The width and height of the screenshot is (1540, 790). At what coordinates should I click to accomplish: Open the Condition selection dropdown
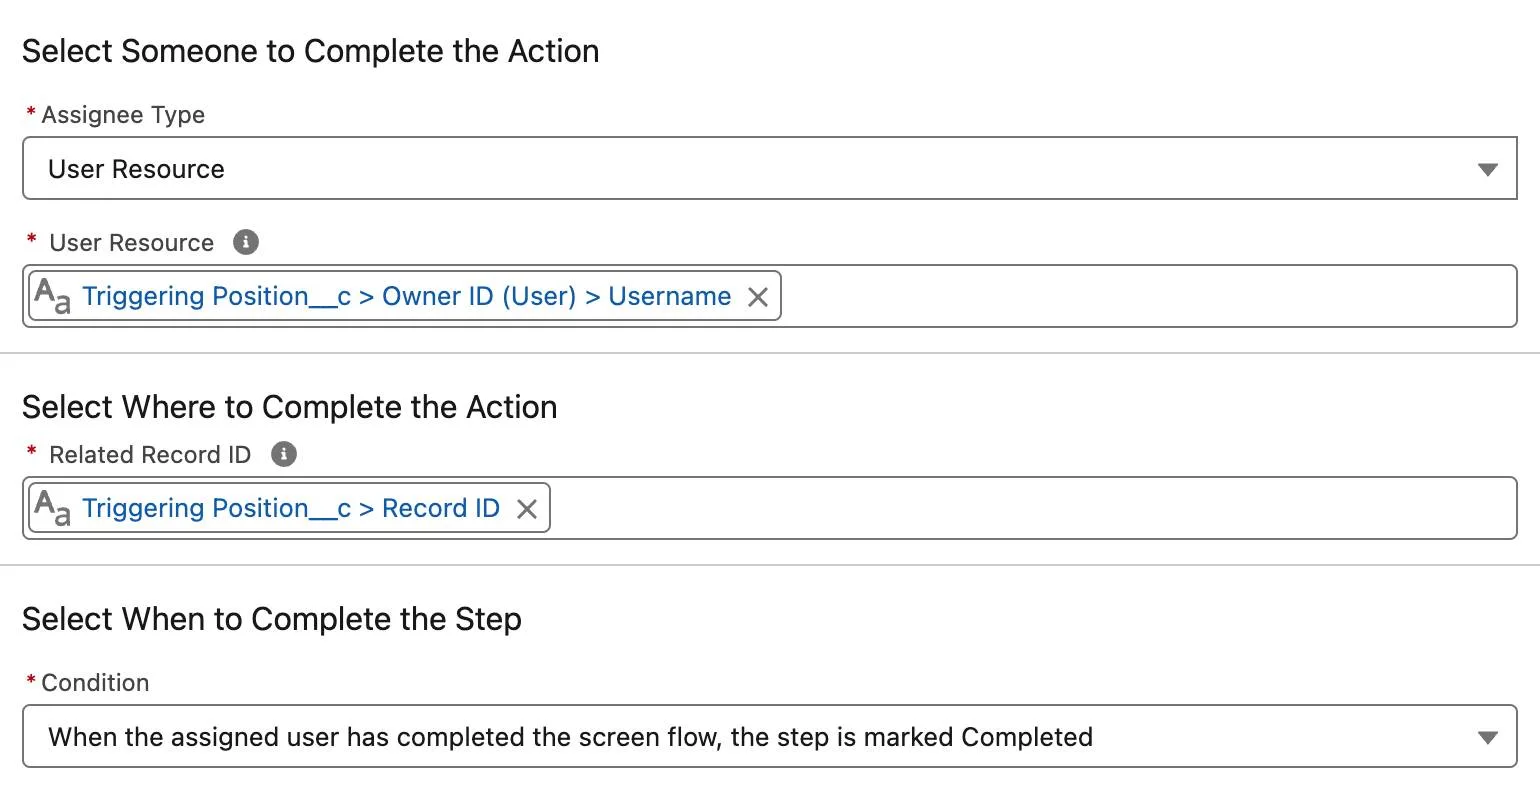click(x=1490, y=737)
